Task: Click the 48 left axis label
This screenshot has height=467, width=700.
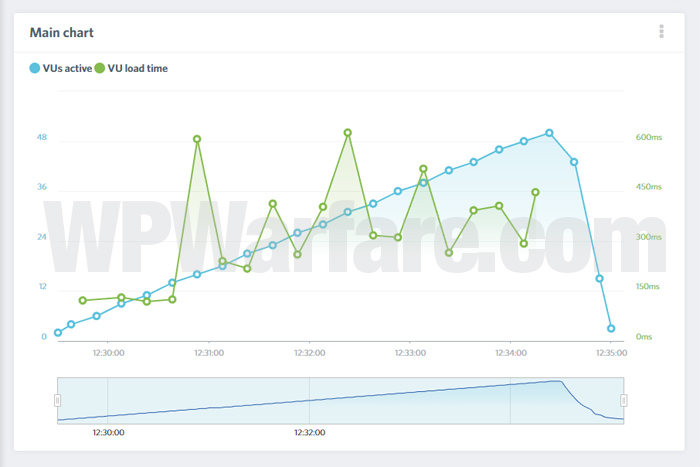Action: click(42, 137)
